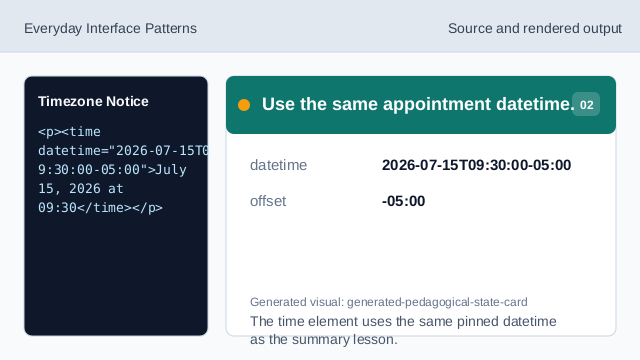Click the code line '15, 2026 at'
The image size is (640, 360).
pos(81,189)
